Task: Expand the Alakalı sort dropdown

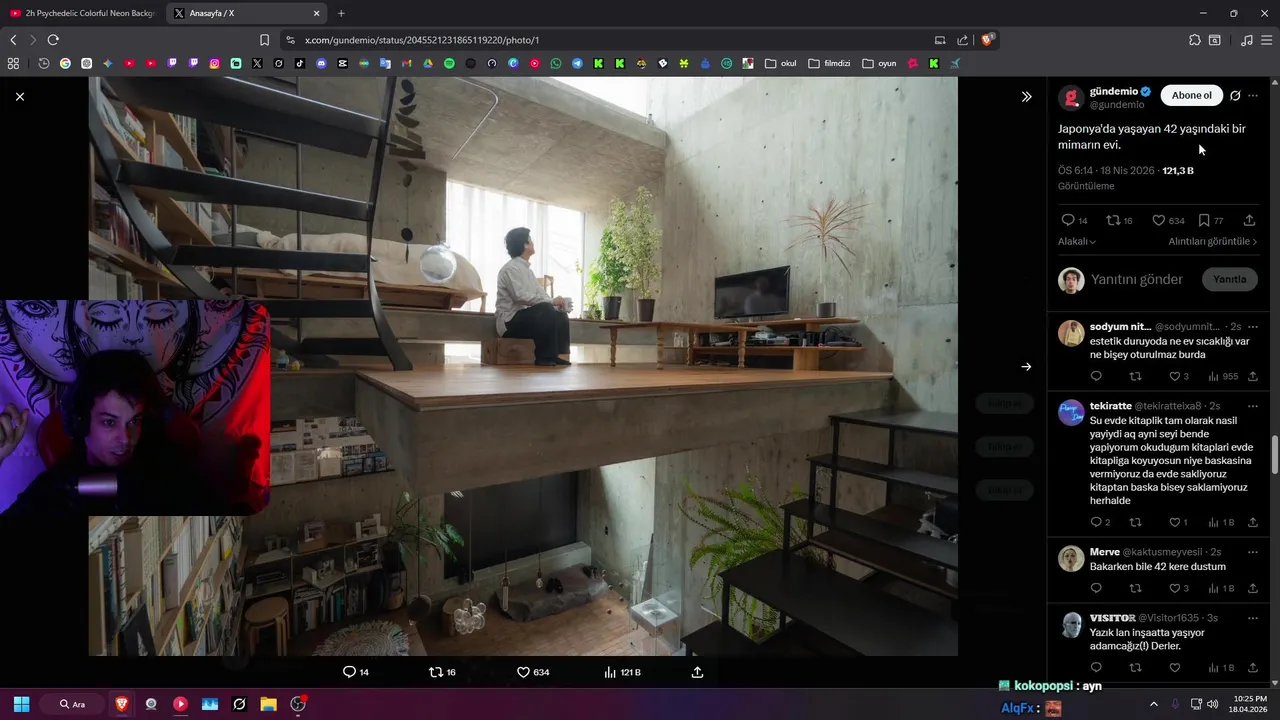Action: 1077,241
